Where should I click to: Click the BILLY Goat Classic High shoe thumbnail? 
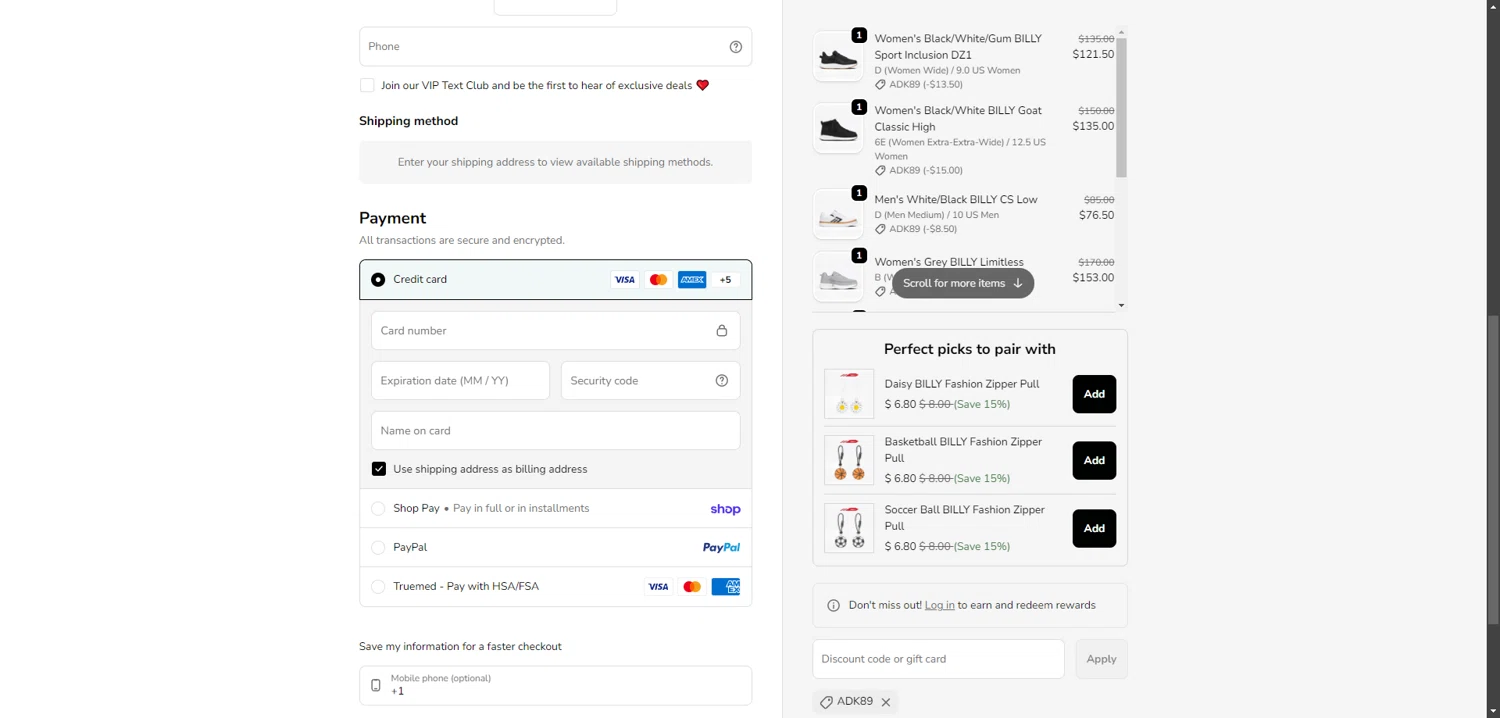tap(838, 128)
